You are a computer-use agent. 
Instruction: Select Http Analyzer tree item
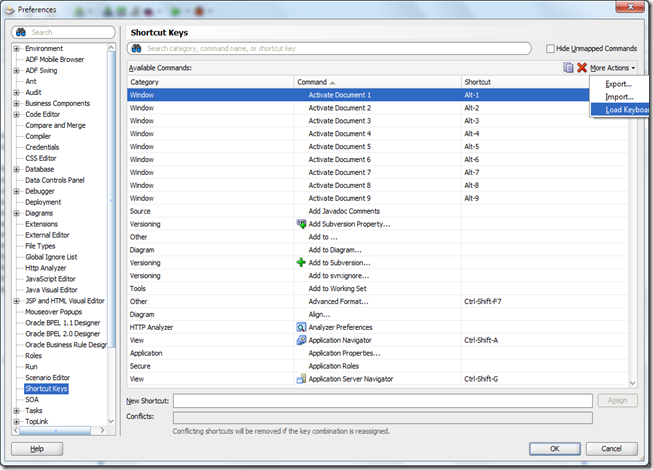[x=46, y=268]
